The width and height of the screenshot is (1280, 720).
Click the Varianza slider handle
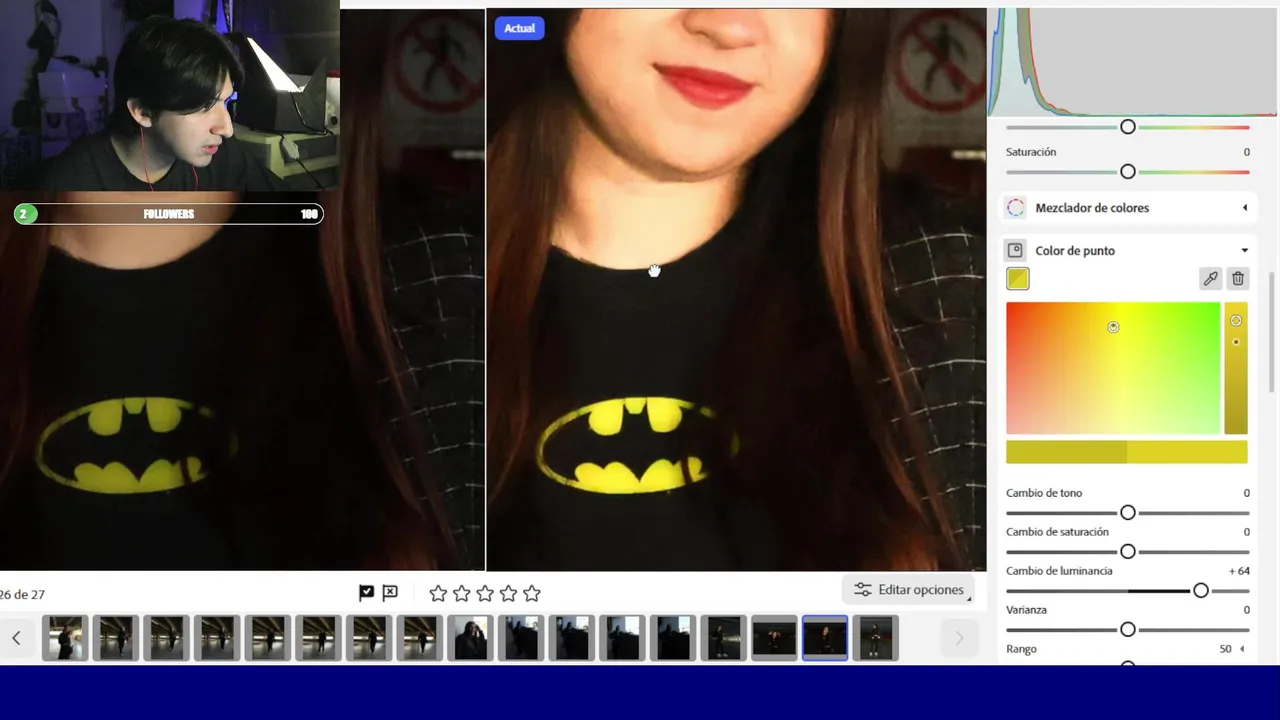tap(1128, 630)
